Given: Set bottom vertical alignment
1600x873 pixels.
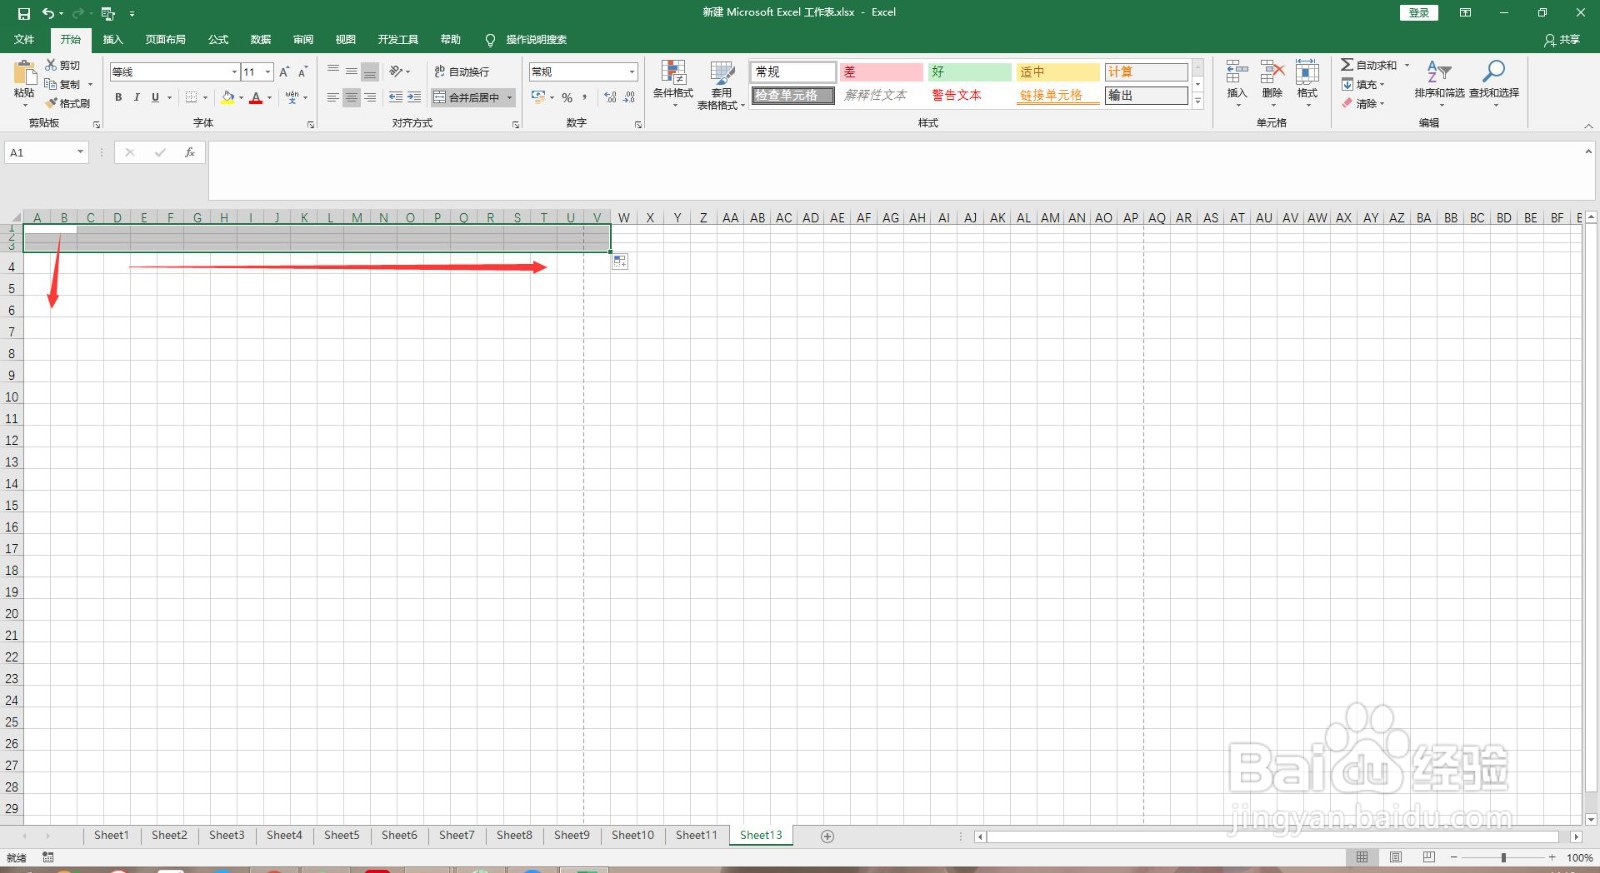Looking at the screenshot, I should [x=370, y=71].
